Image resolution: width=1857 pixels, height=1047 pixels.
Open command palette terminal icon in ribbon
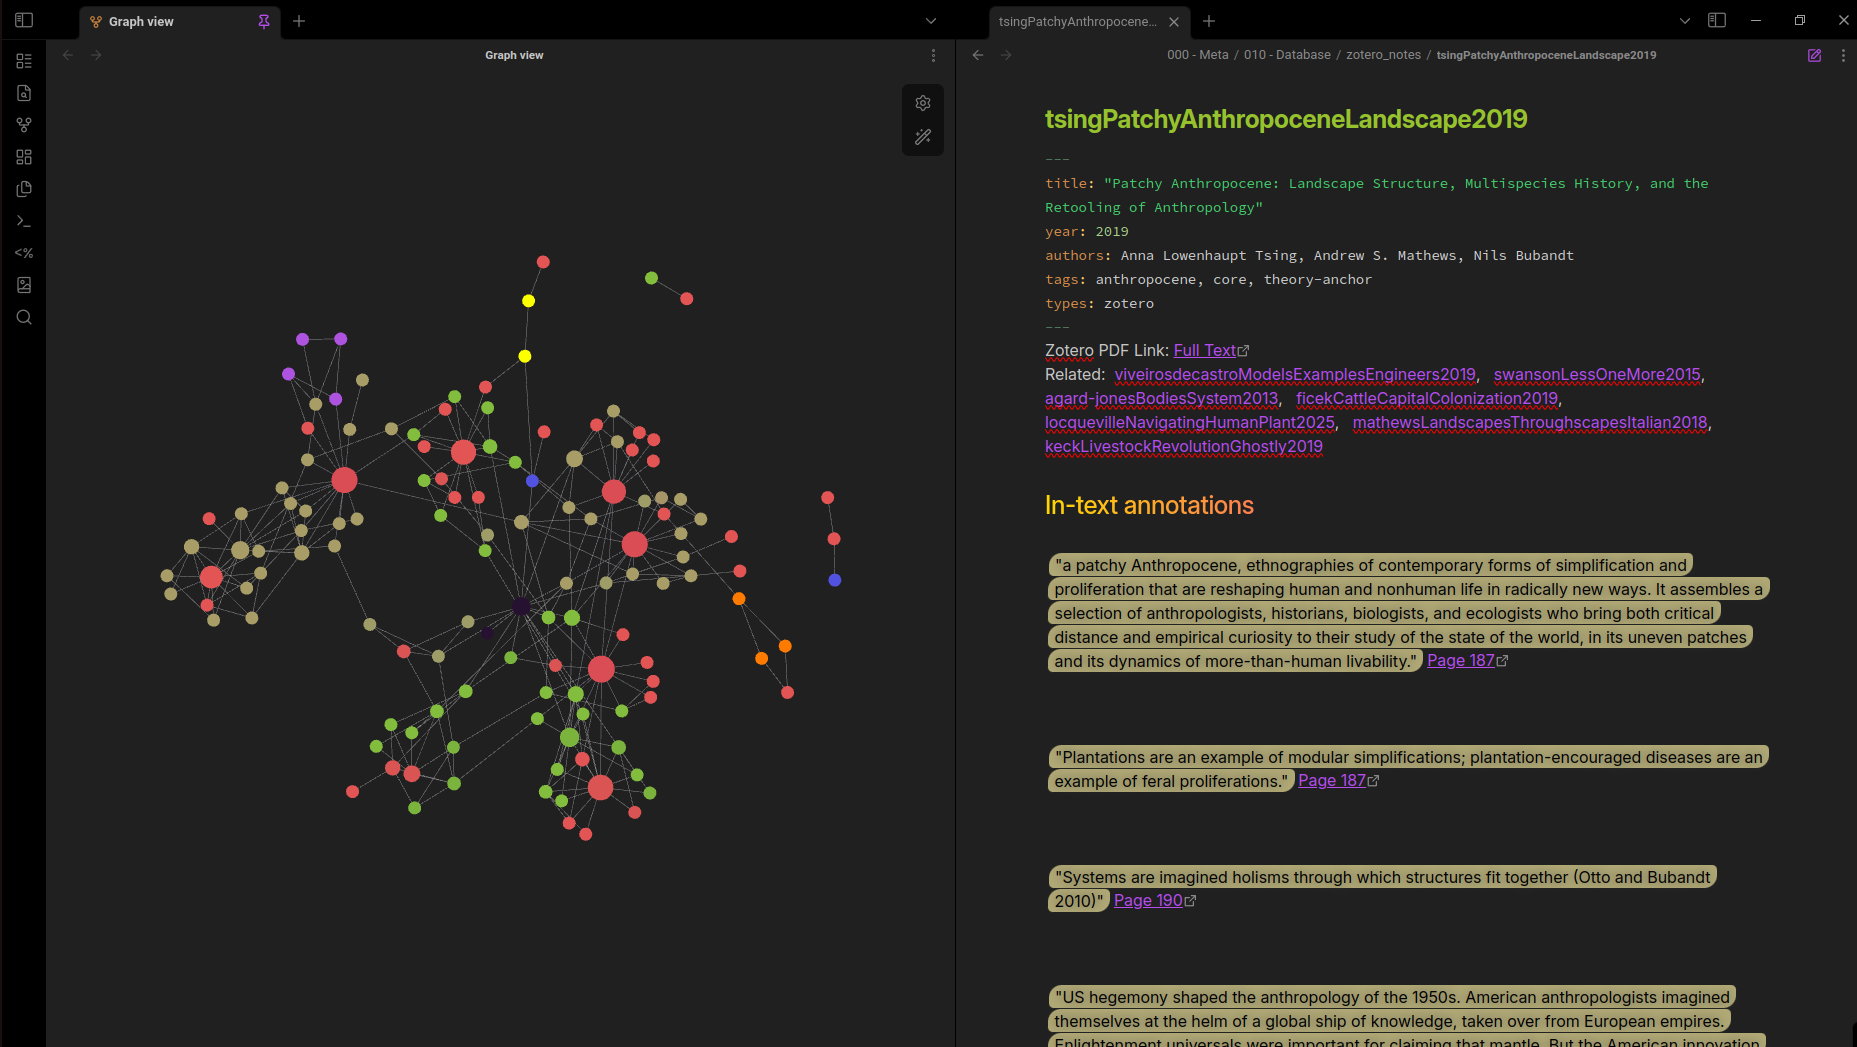tap(24, 221)
